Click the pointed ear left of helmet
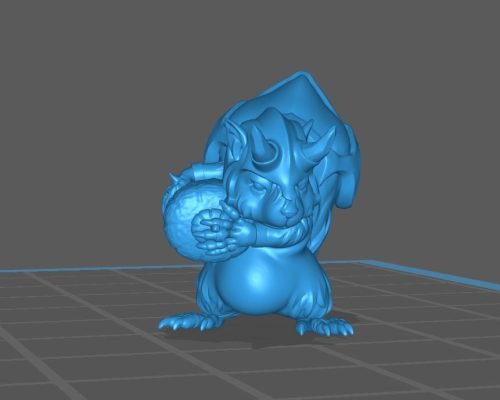 pyautogui.click(x=232, y=128)
